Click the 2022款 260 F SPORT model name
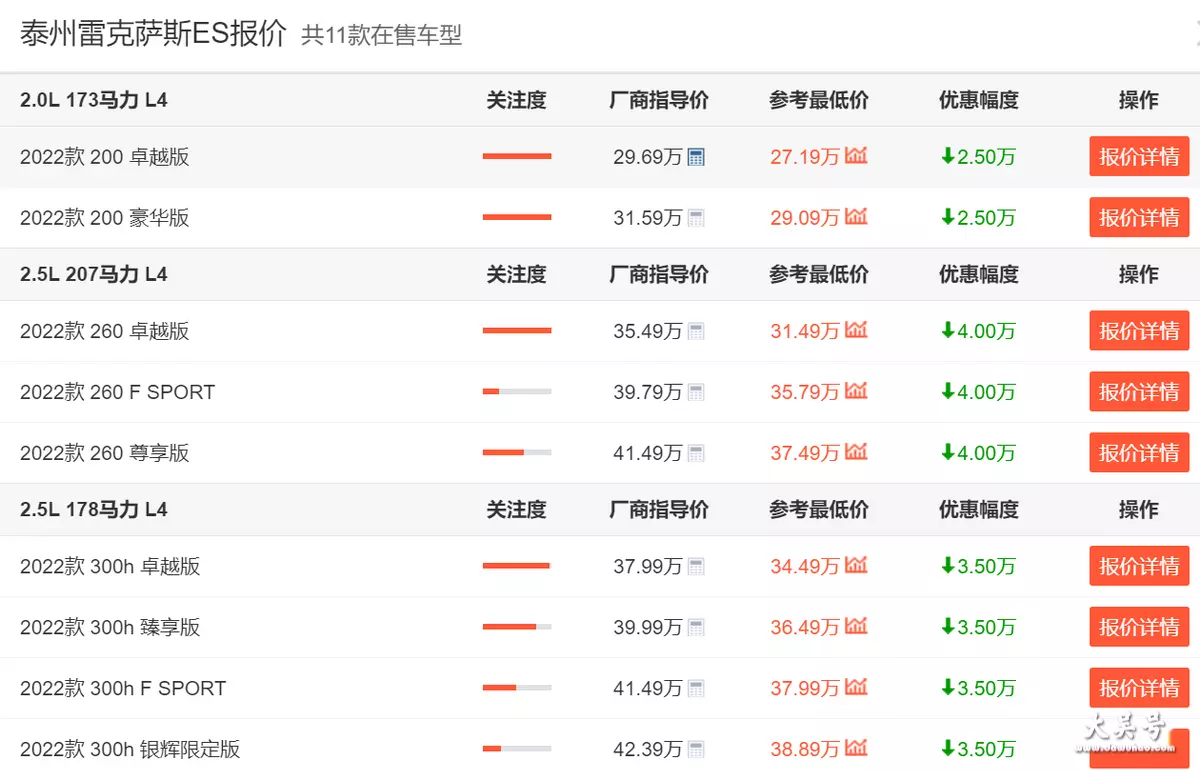Image resolution: width=1200 pixels, height=770 pixels. click(118, 392)
